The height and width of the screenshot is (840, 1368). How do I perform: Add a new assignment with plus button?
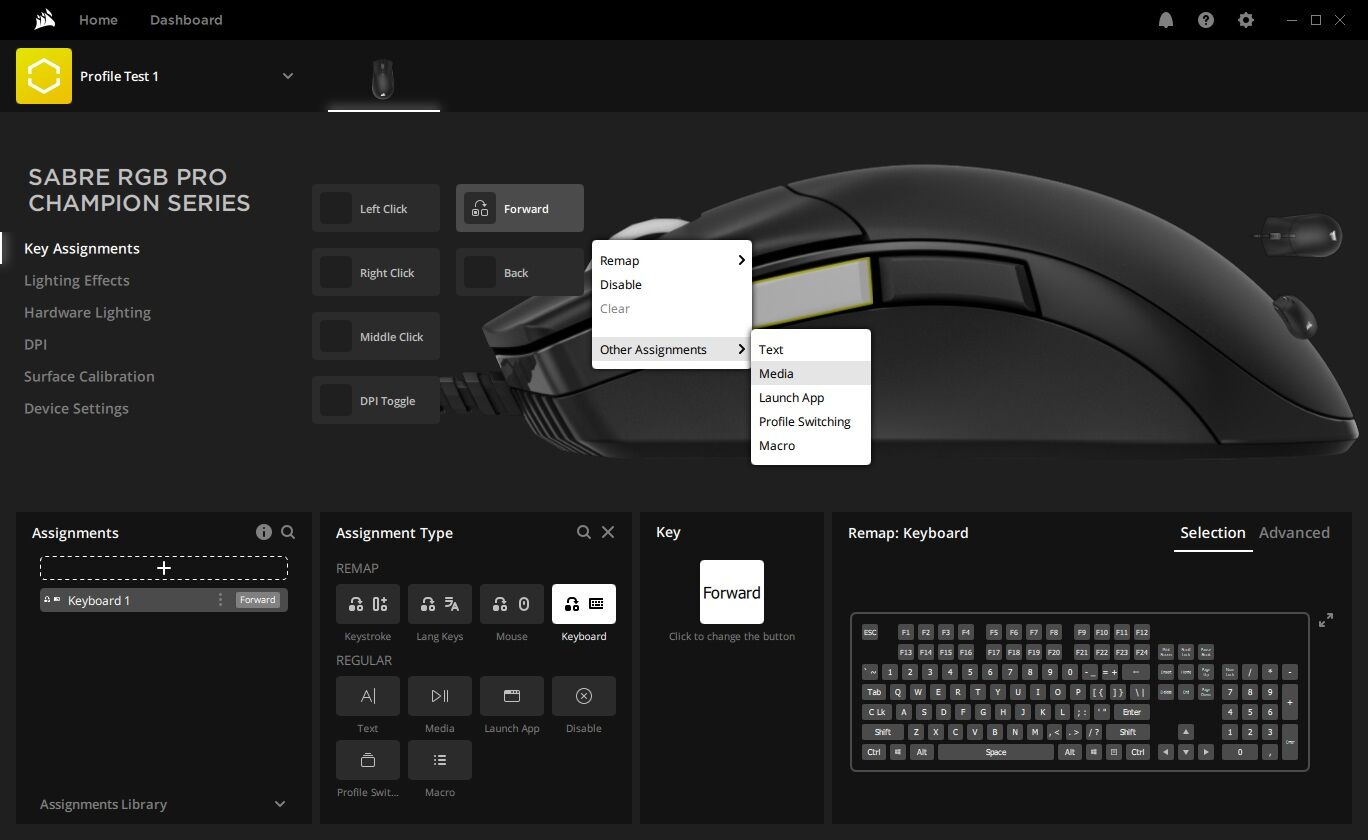pyautogui.click(x=164, y=568)
